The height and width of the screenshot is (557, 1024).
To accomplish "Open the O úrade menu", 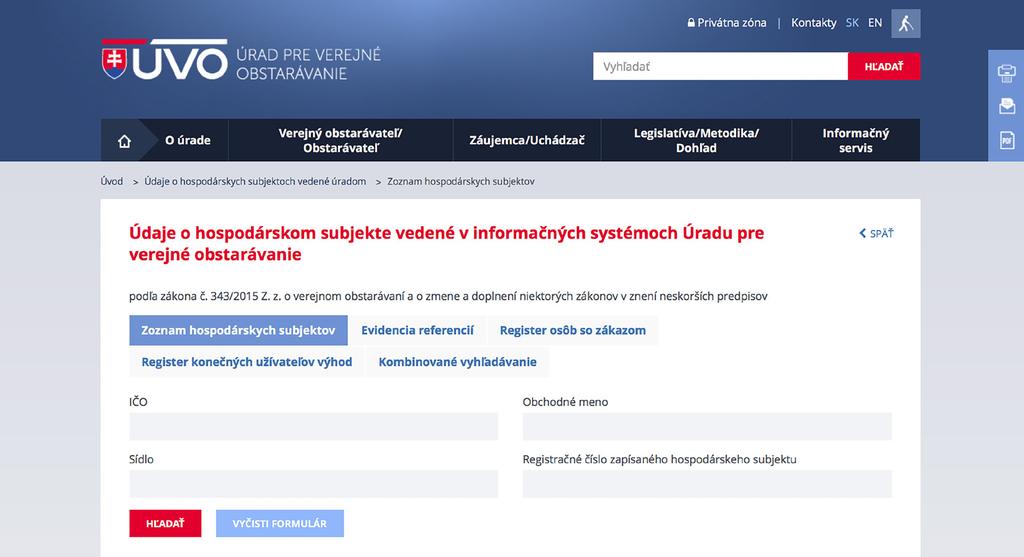I will click(187, 140).
